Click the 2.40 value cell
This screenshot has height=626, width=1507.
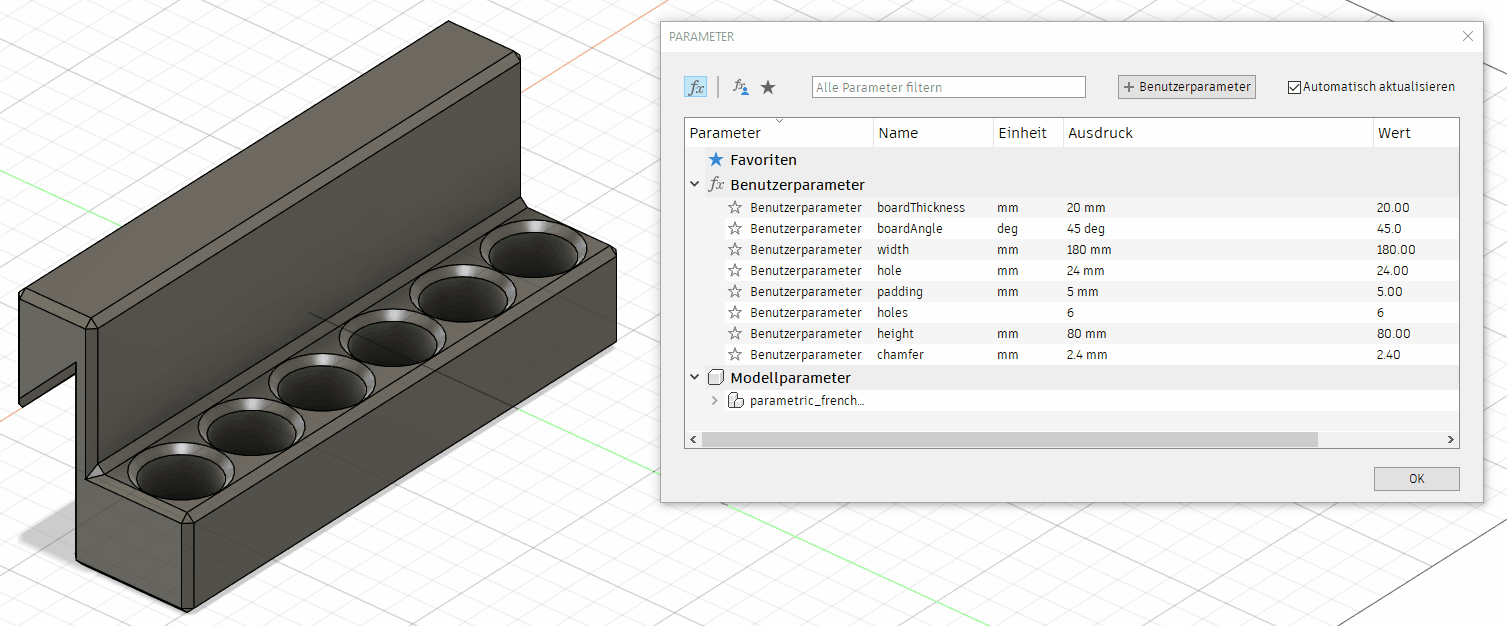tap(1389, 355)
